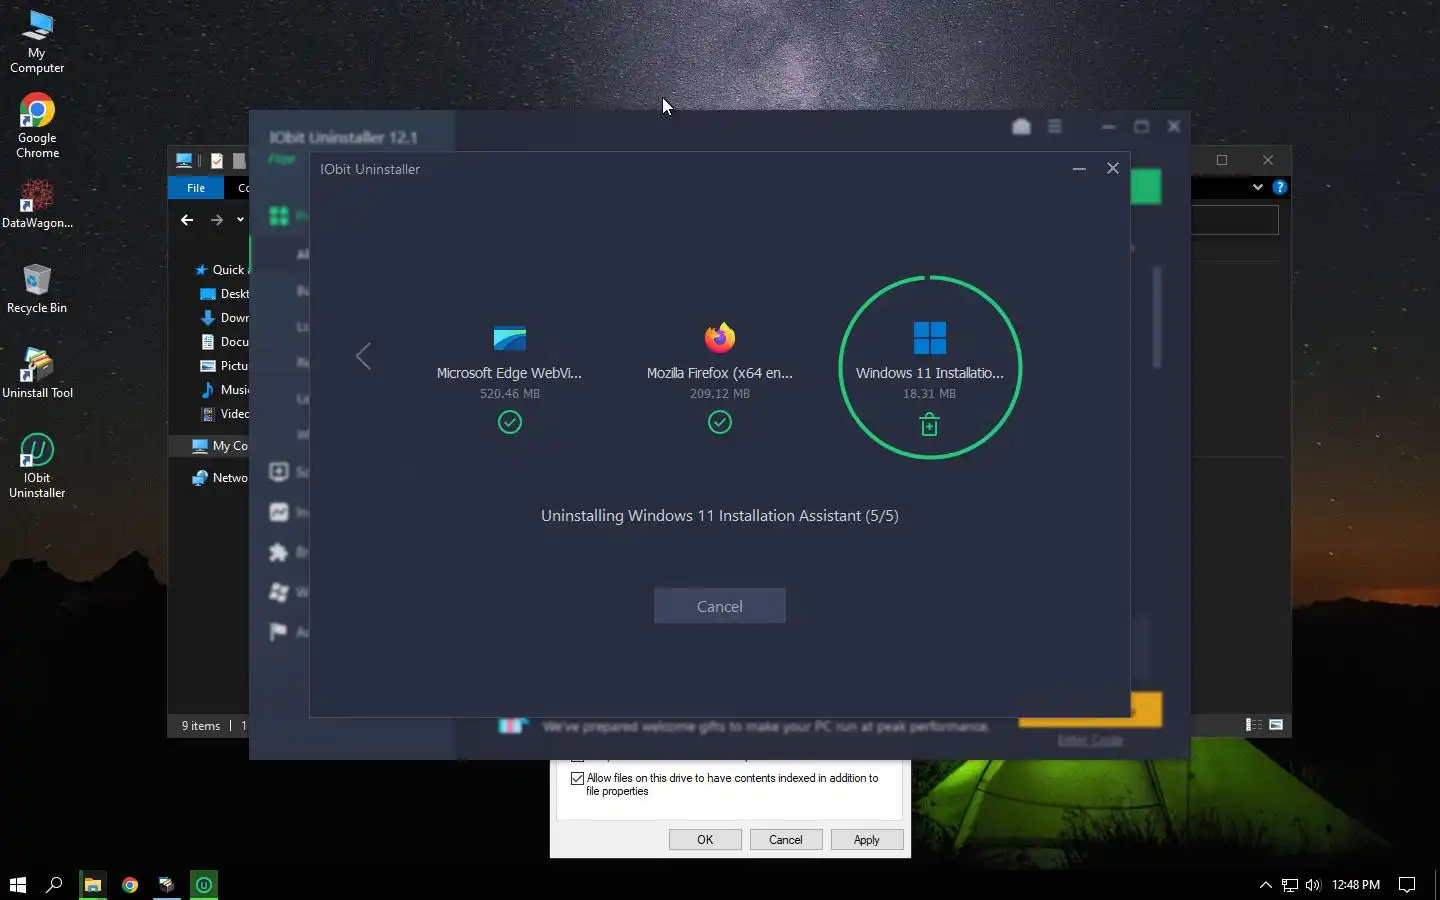Select My Computer in File Explorer tree
The width and height of the screenshot is (1440, 900).
220,446
